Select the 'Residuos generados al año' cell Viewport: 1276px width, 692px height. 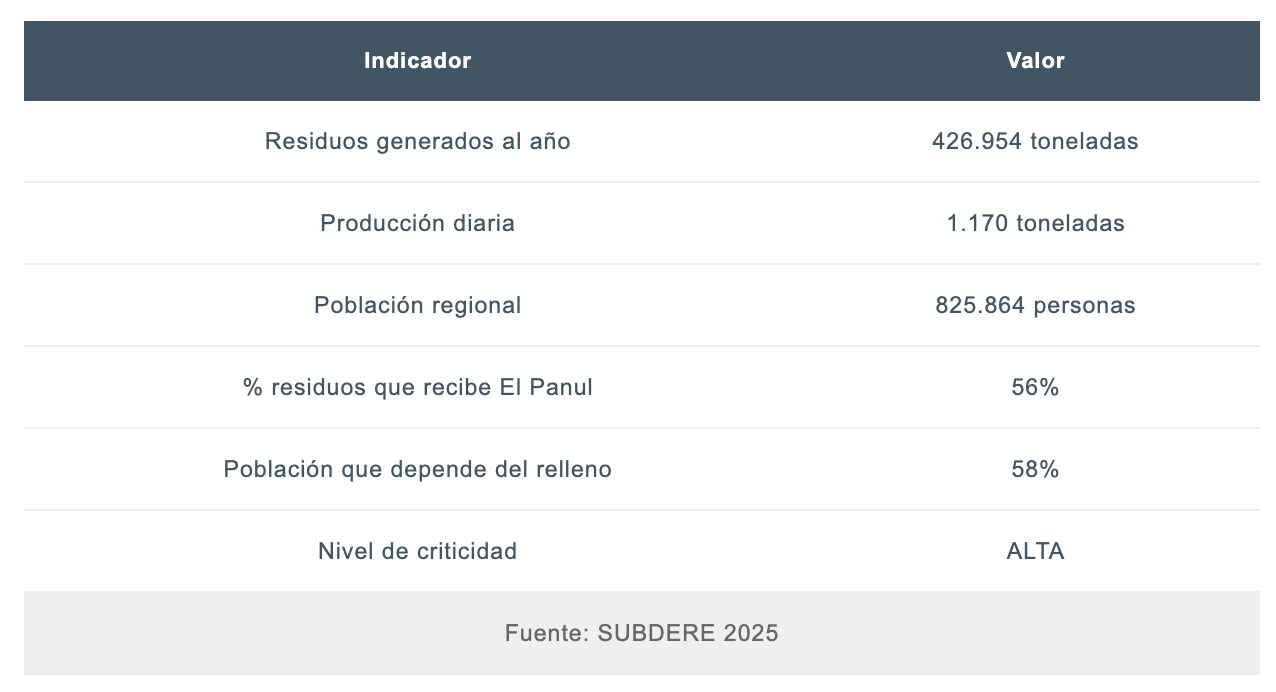417,142
